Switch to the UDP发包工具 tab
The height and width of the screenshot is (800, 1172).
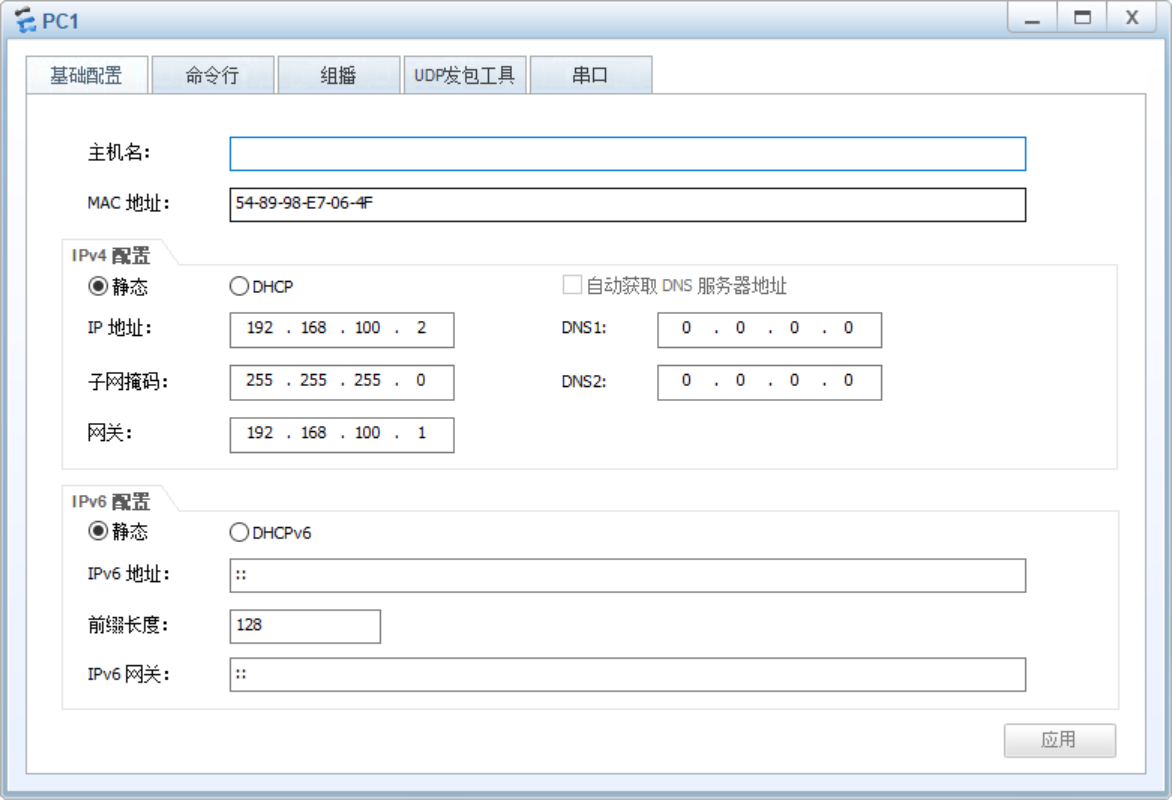pos(463,74)
